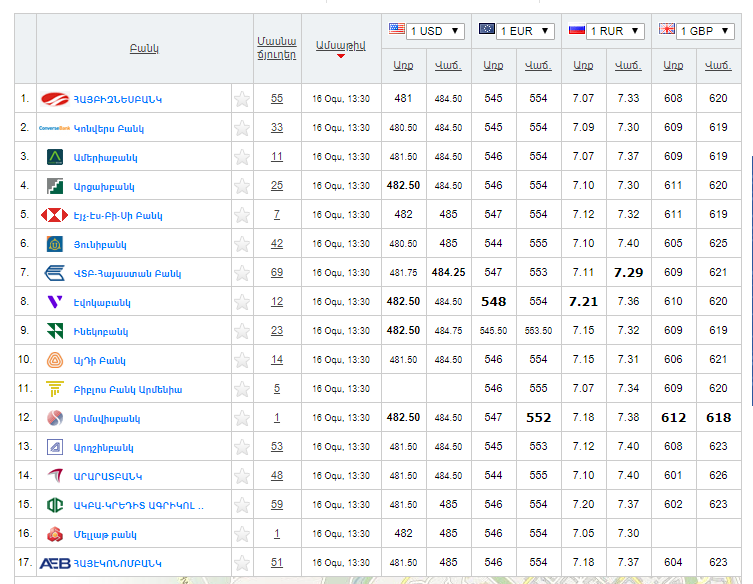Open ՀԱՅԲԻԶՆԵՍԲԱՆԿ bank name link
Screen dimensions: 753x584
(x=118, y=99)
